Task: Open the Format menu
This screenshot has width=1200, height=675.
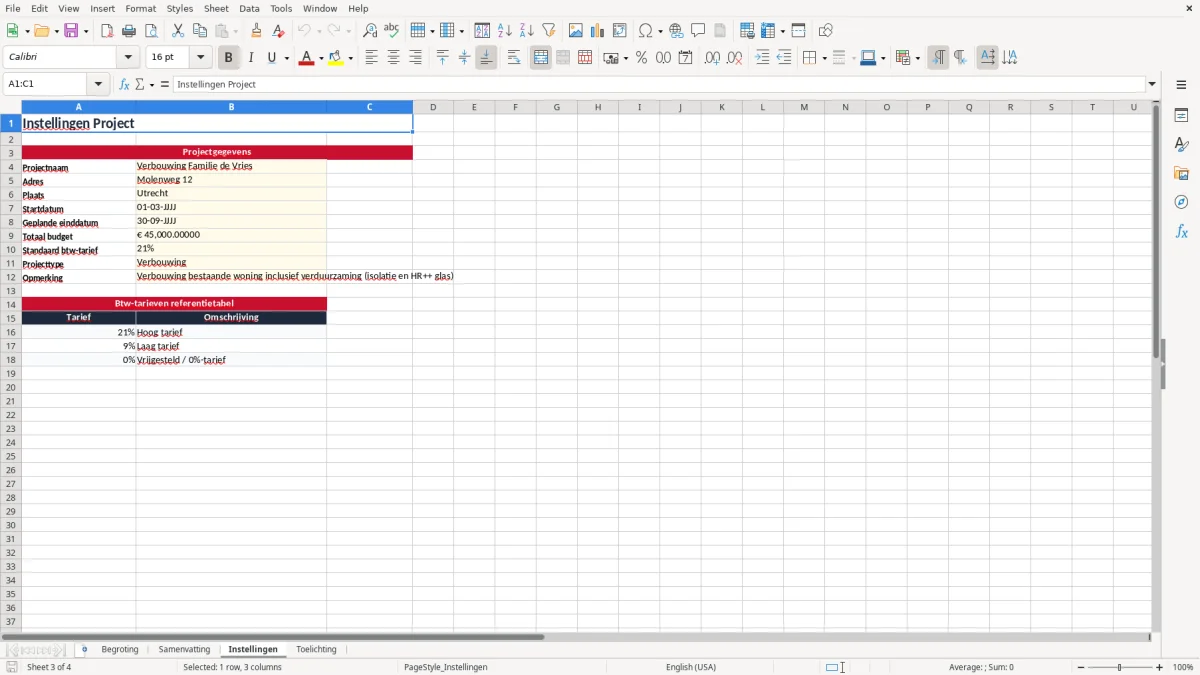Action: point(140,8)
